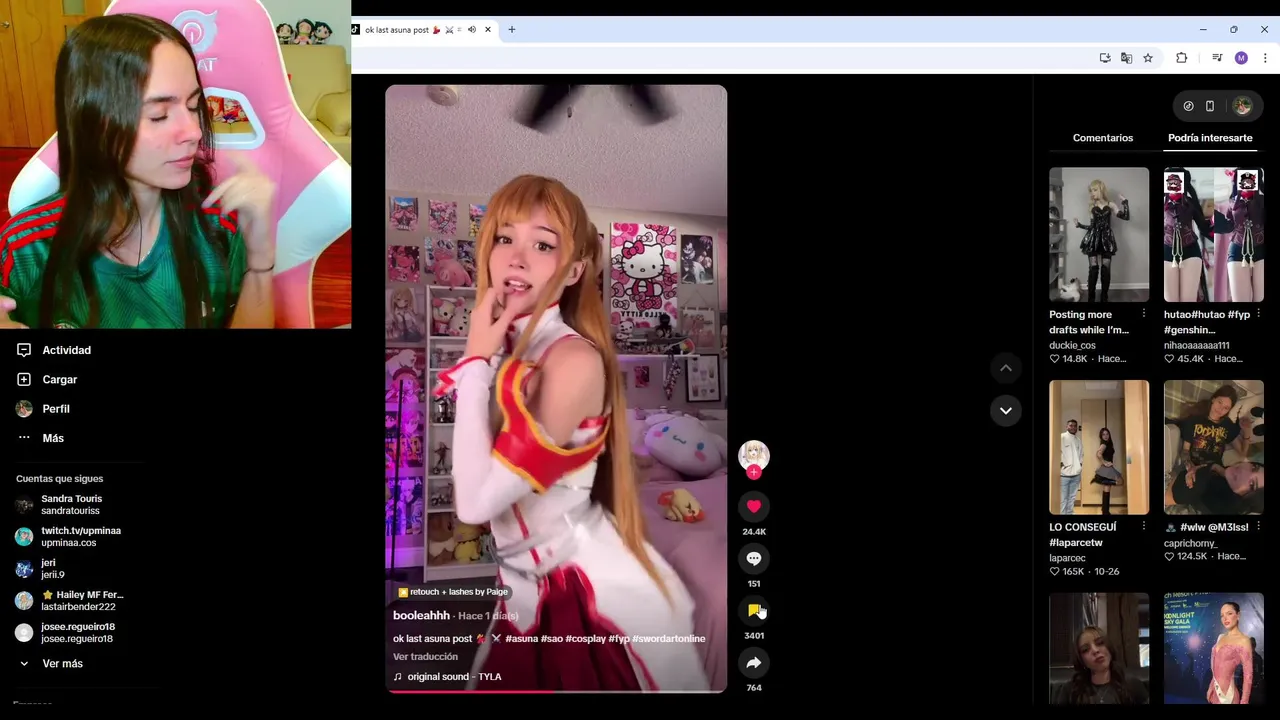The height and width of the screenshot is (720, 1280).
Task: Click the nihaoaaaaaa111 username
Action: pyautogui.click(x=1196, y=346)
